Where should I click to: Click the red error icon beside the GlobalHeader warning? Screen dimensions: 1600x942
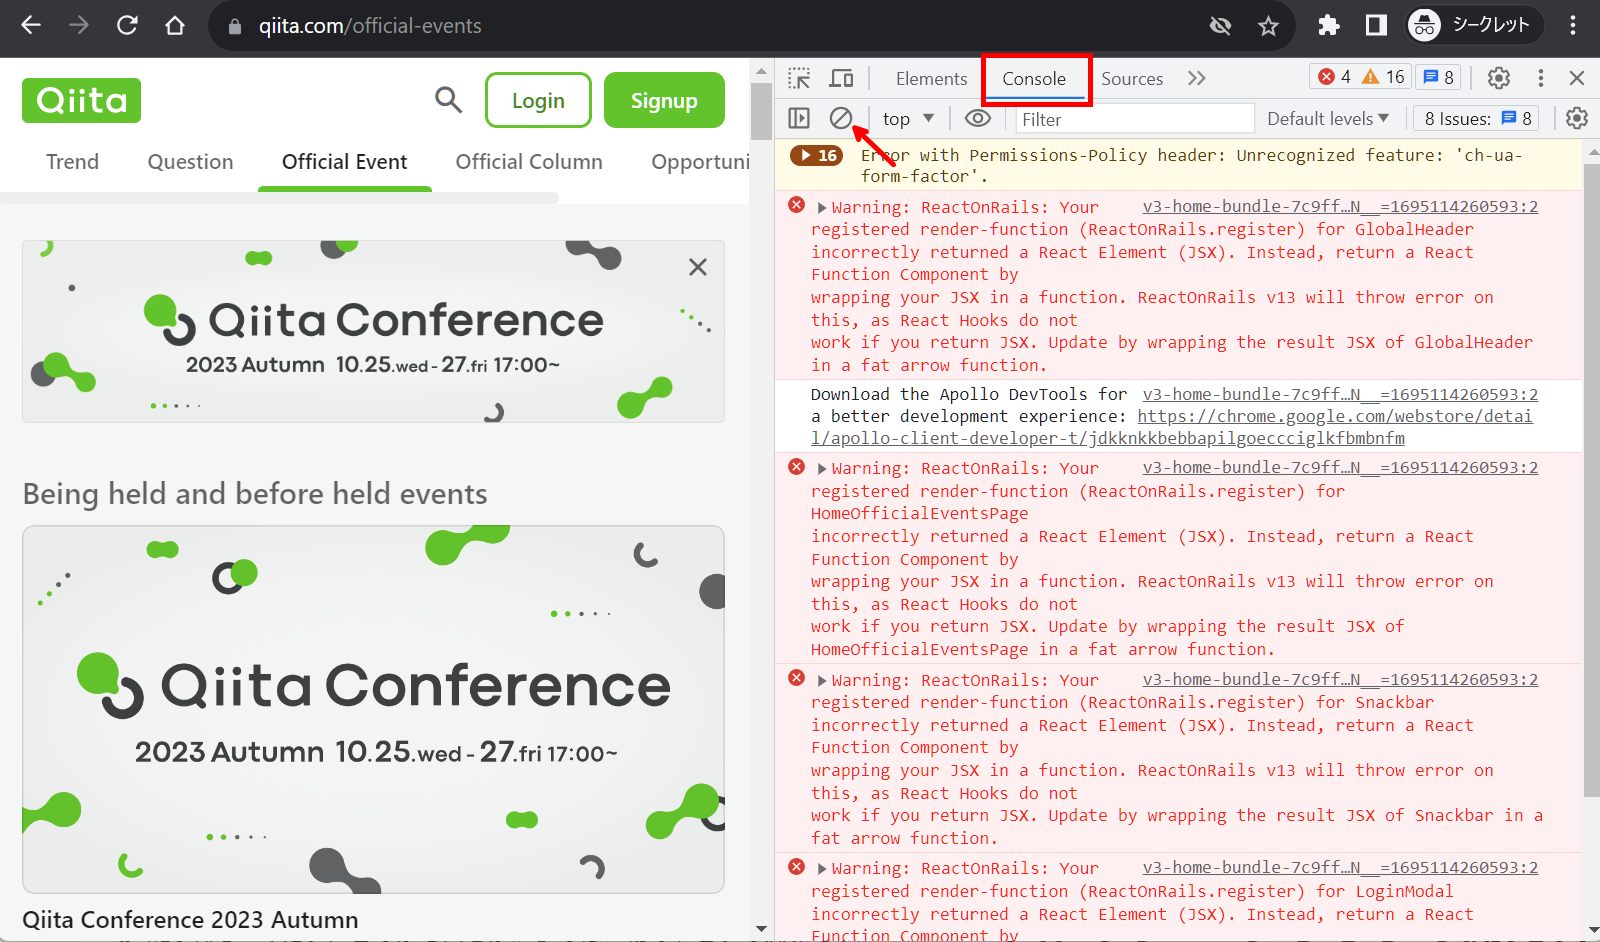pyautogui.click(x=796, y=204)
